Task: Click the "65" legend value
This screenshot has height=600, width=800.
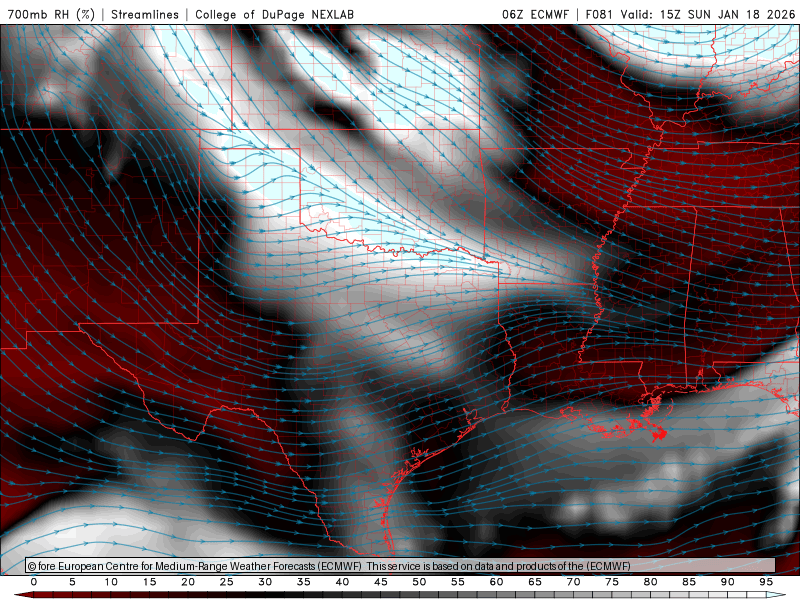Action: pyautogui.click(x=535, y=582)
